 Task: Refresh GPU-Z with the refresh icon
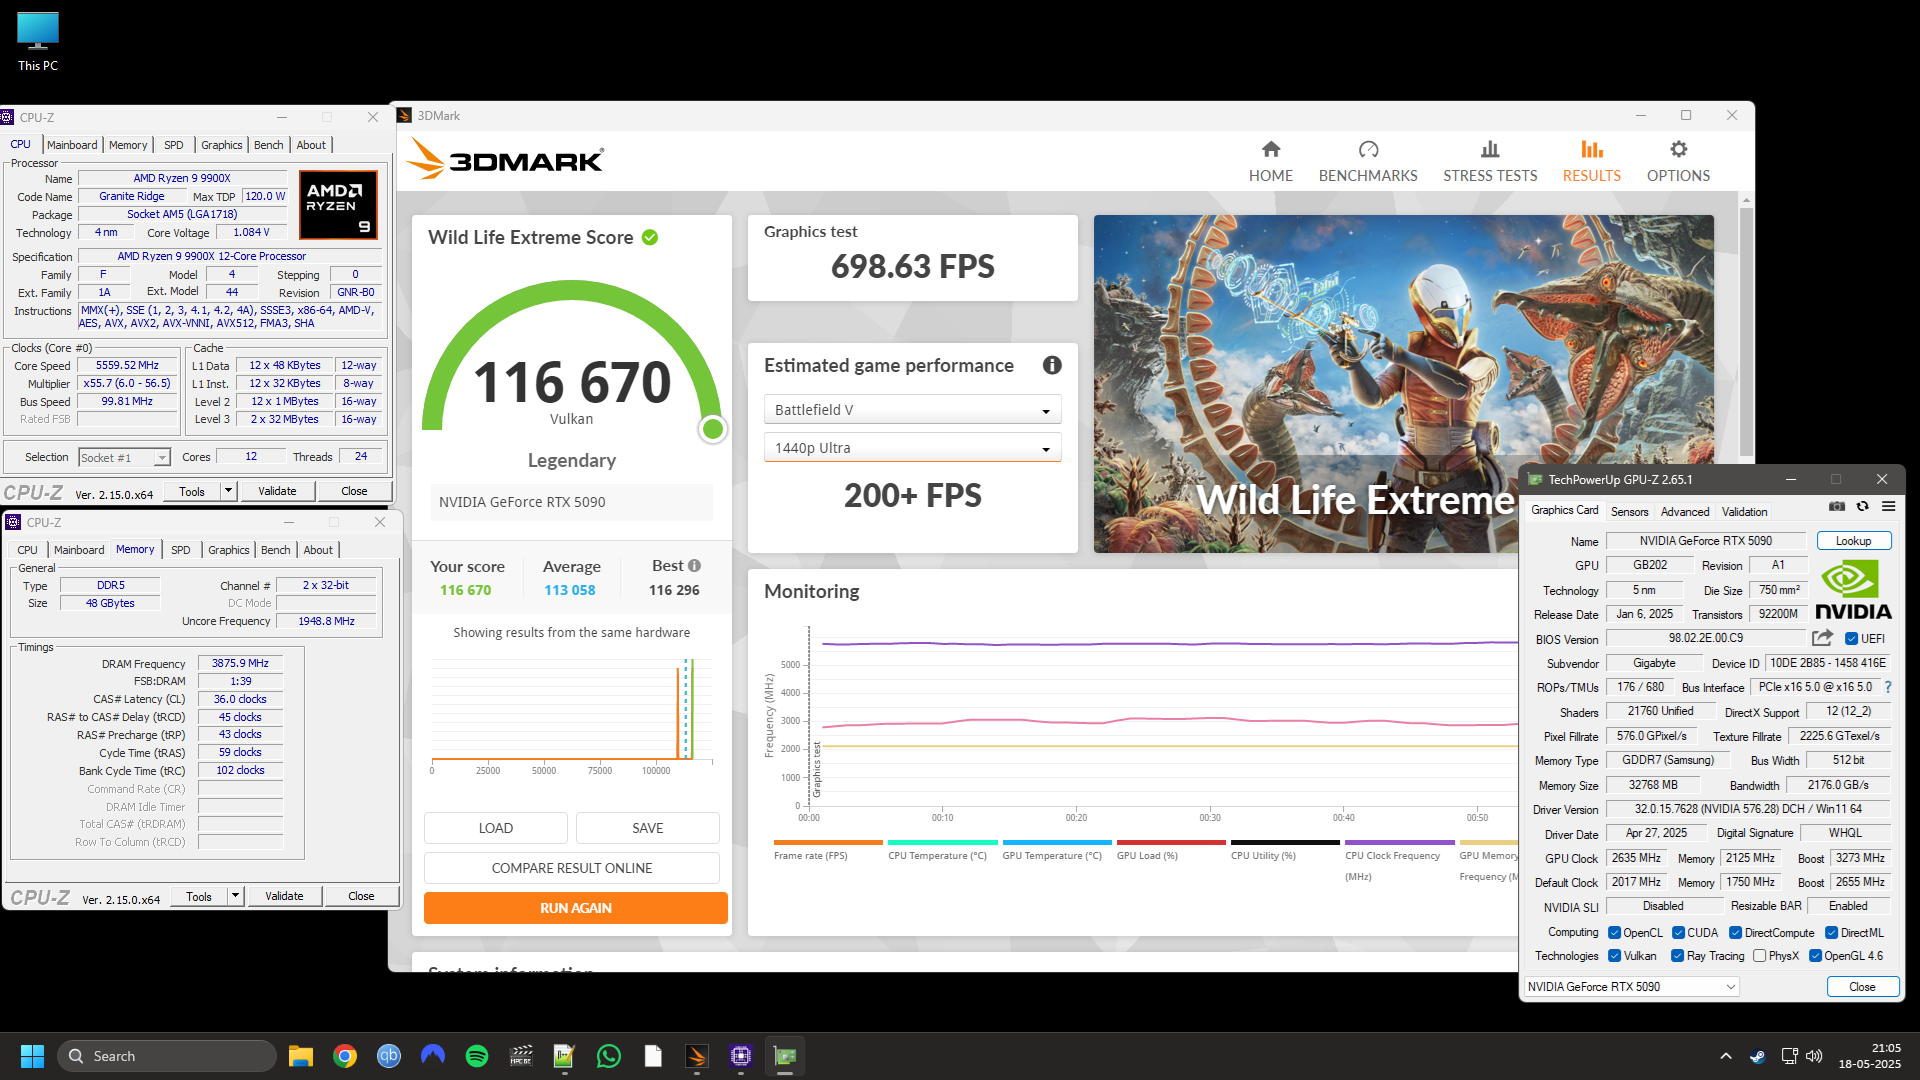[x=1862, y=507]
